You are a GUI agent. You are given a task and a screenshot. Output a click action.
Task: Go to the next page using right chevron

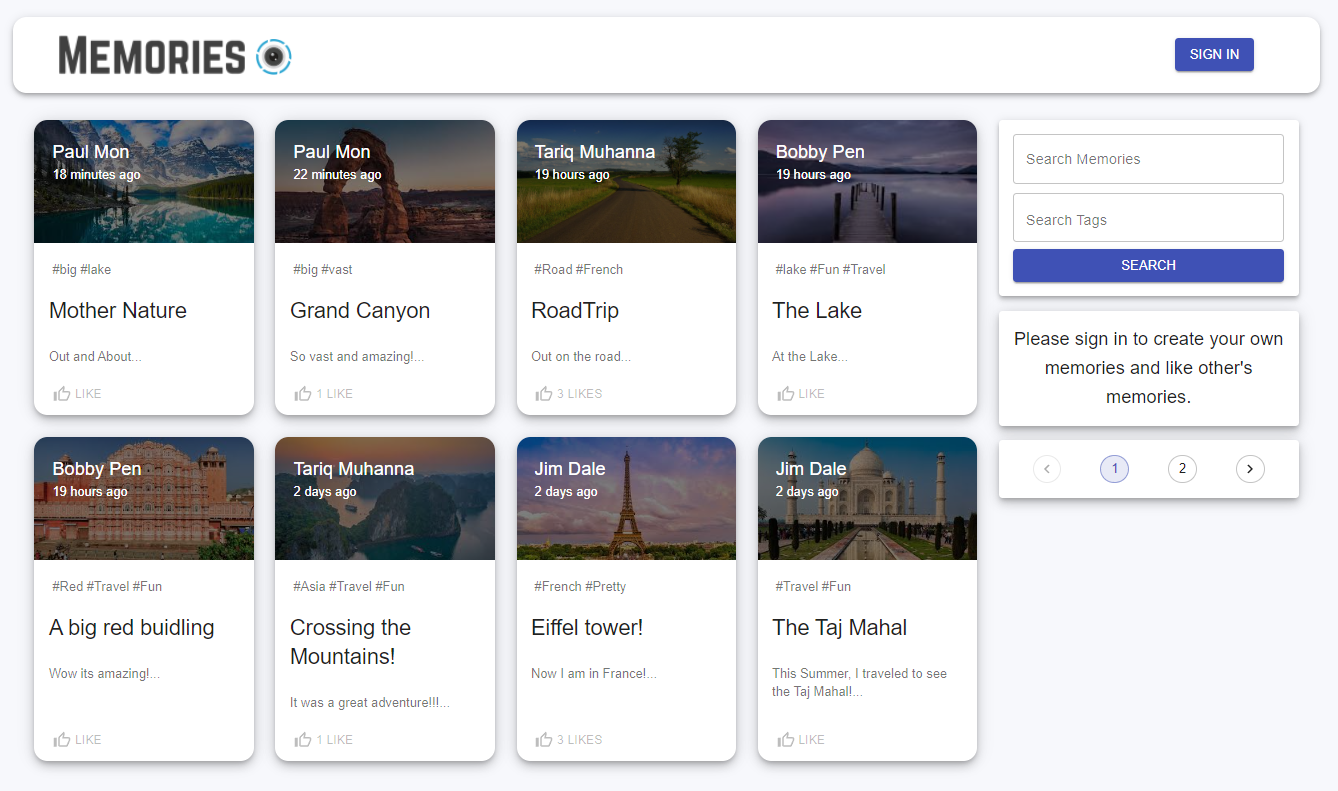[1250, 468]
